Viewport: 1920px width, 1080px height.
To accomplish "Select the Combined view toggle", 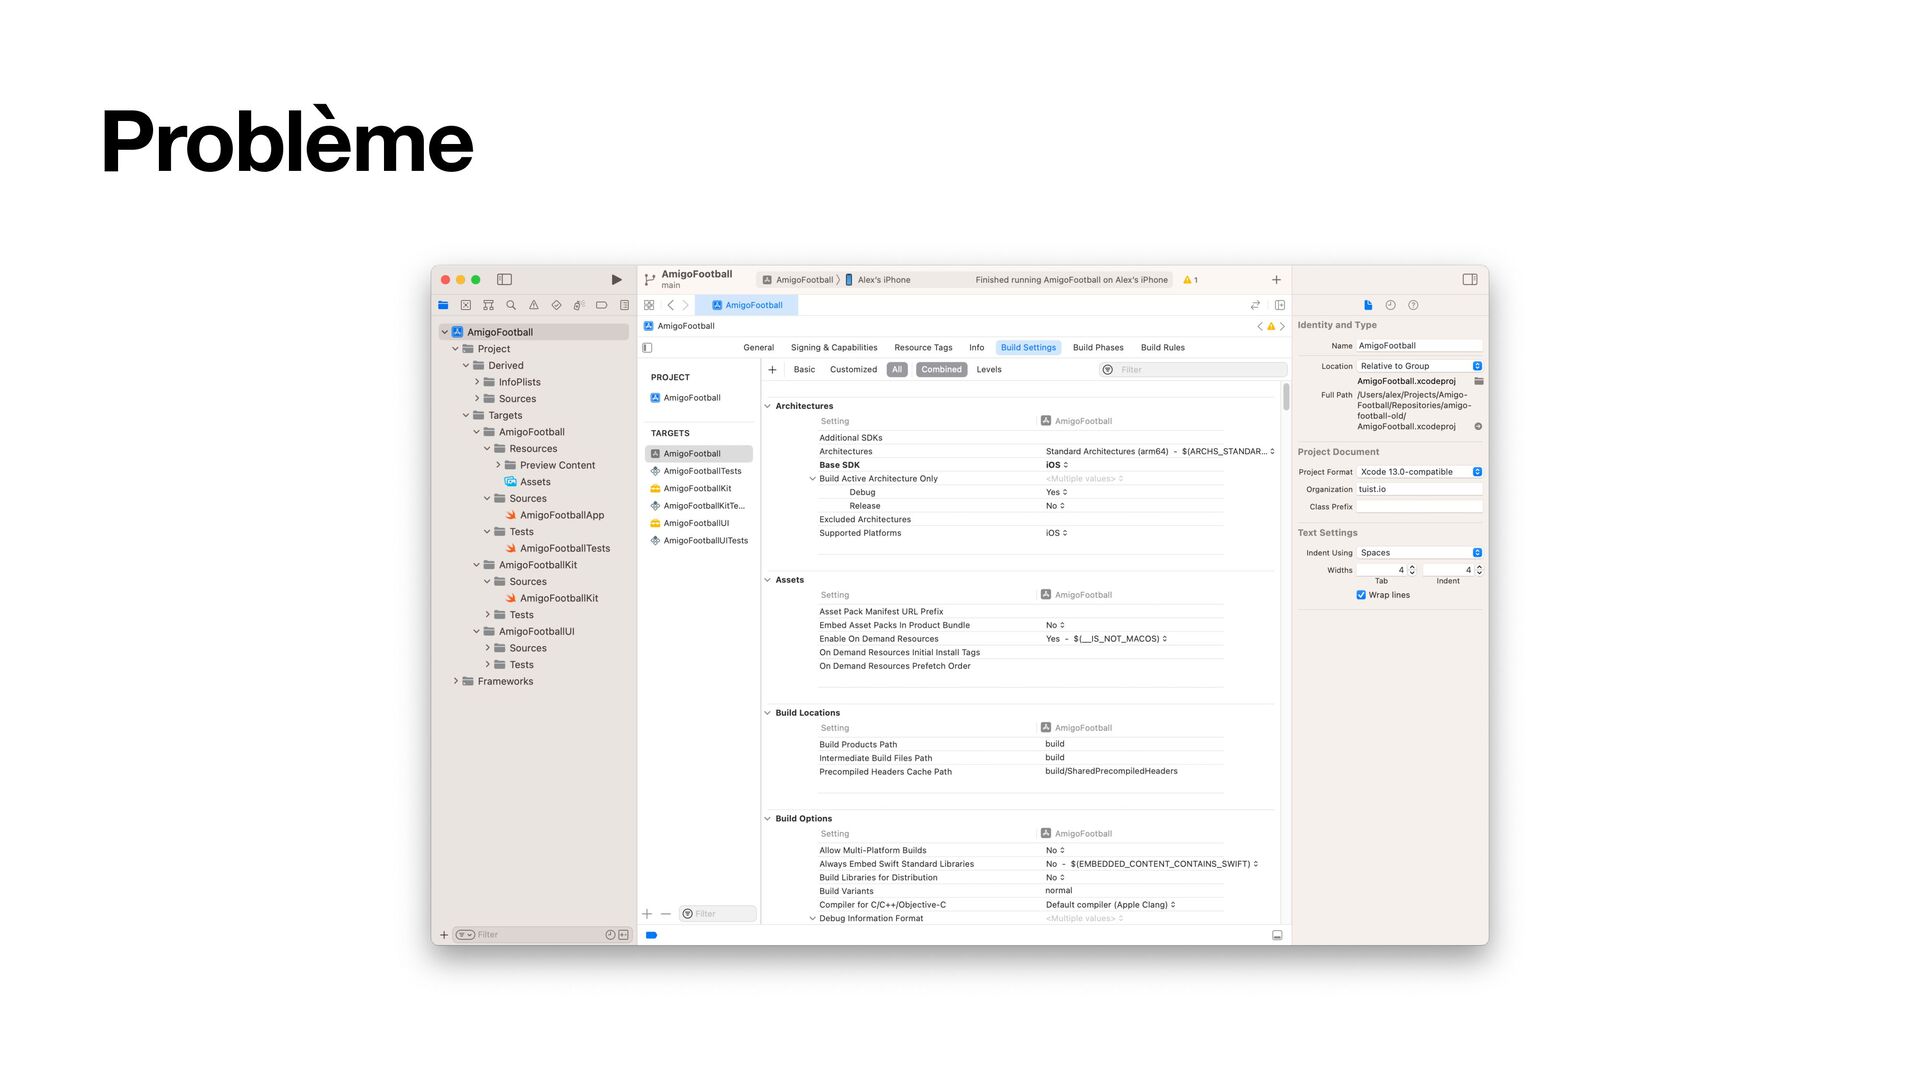I will click(941, 370).
